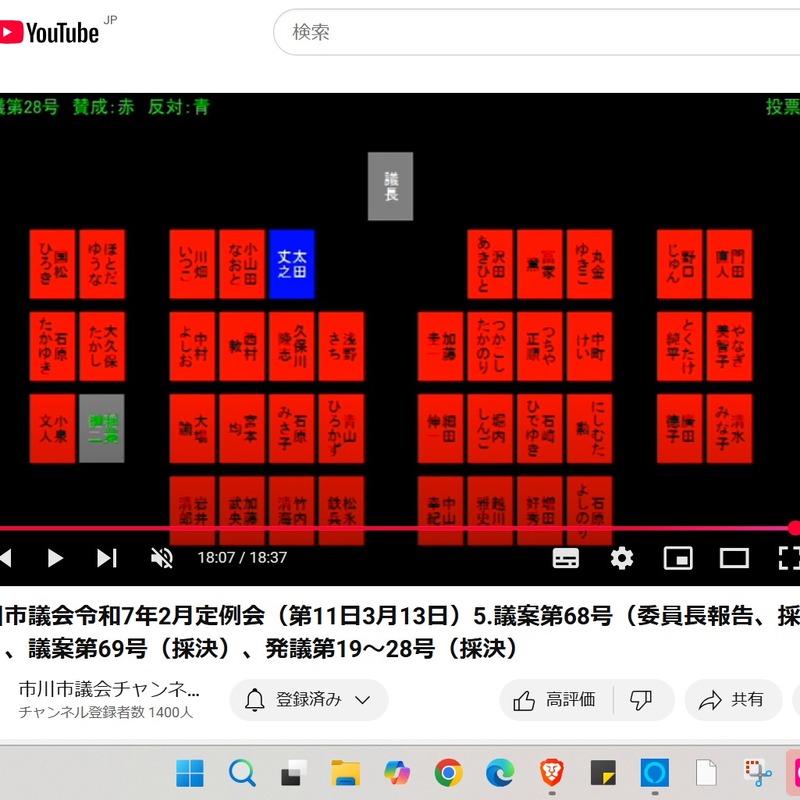This screenshot has width=800, height=800.
Task: Open Brave browser from the taskbar
Action: click(x=551, y=772)
